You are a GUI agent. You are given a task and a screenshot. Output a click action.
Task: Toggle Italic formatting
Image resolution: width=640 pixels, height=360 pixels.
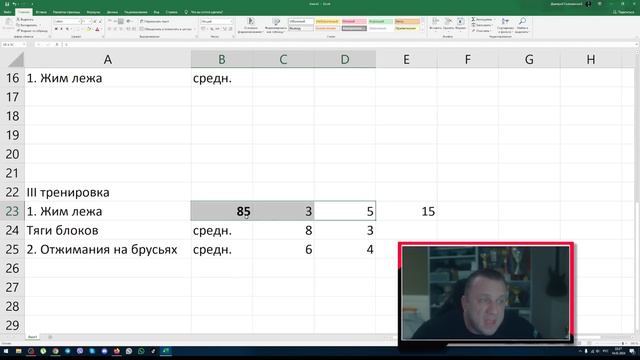click(x=62, y=29)
